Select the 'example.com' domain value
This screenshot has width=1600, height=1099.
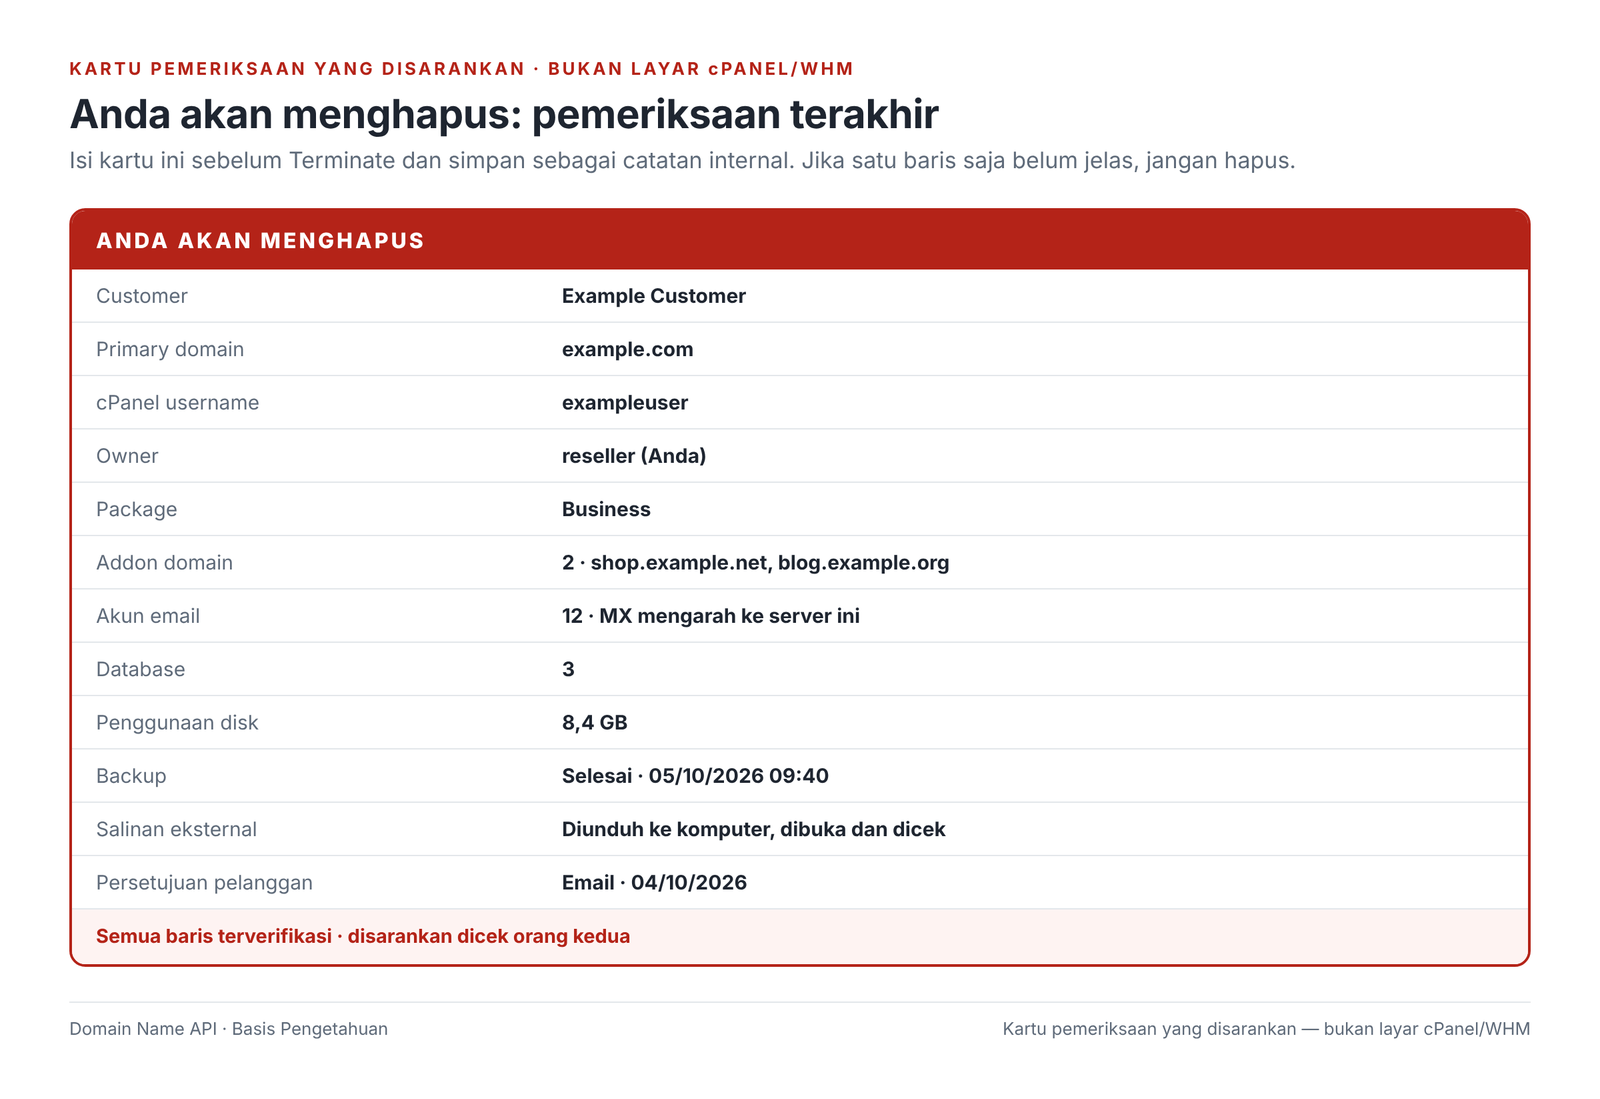(x=628, y=349)
